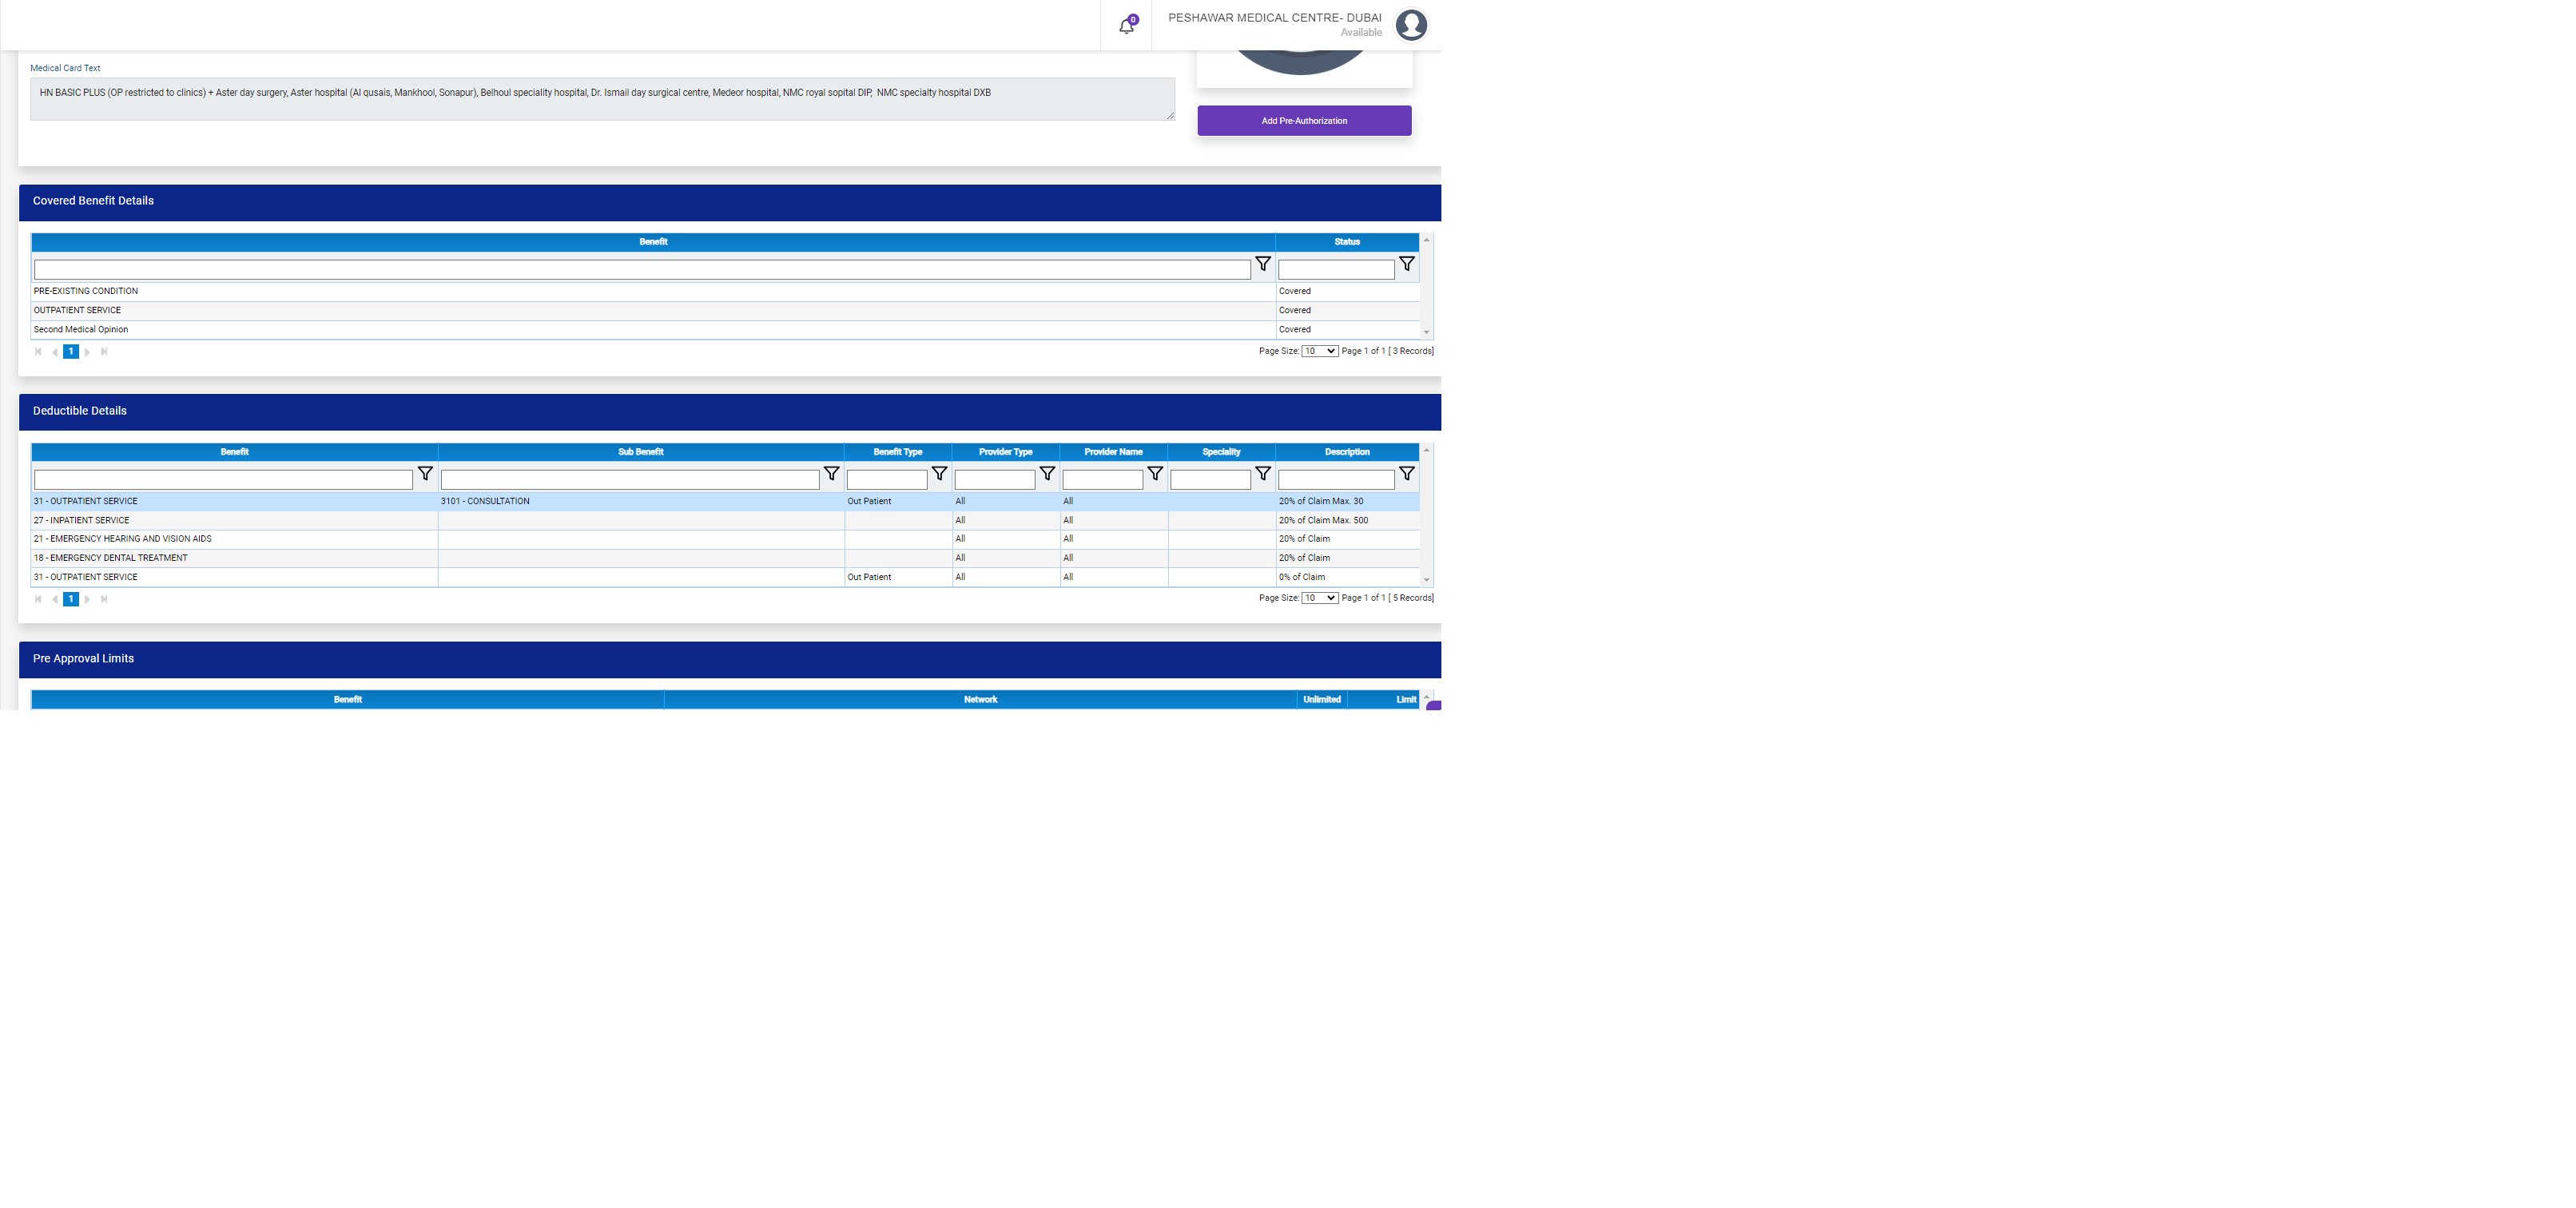Open the notification bell icon

[1126, 26]
